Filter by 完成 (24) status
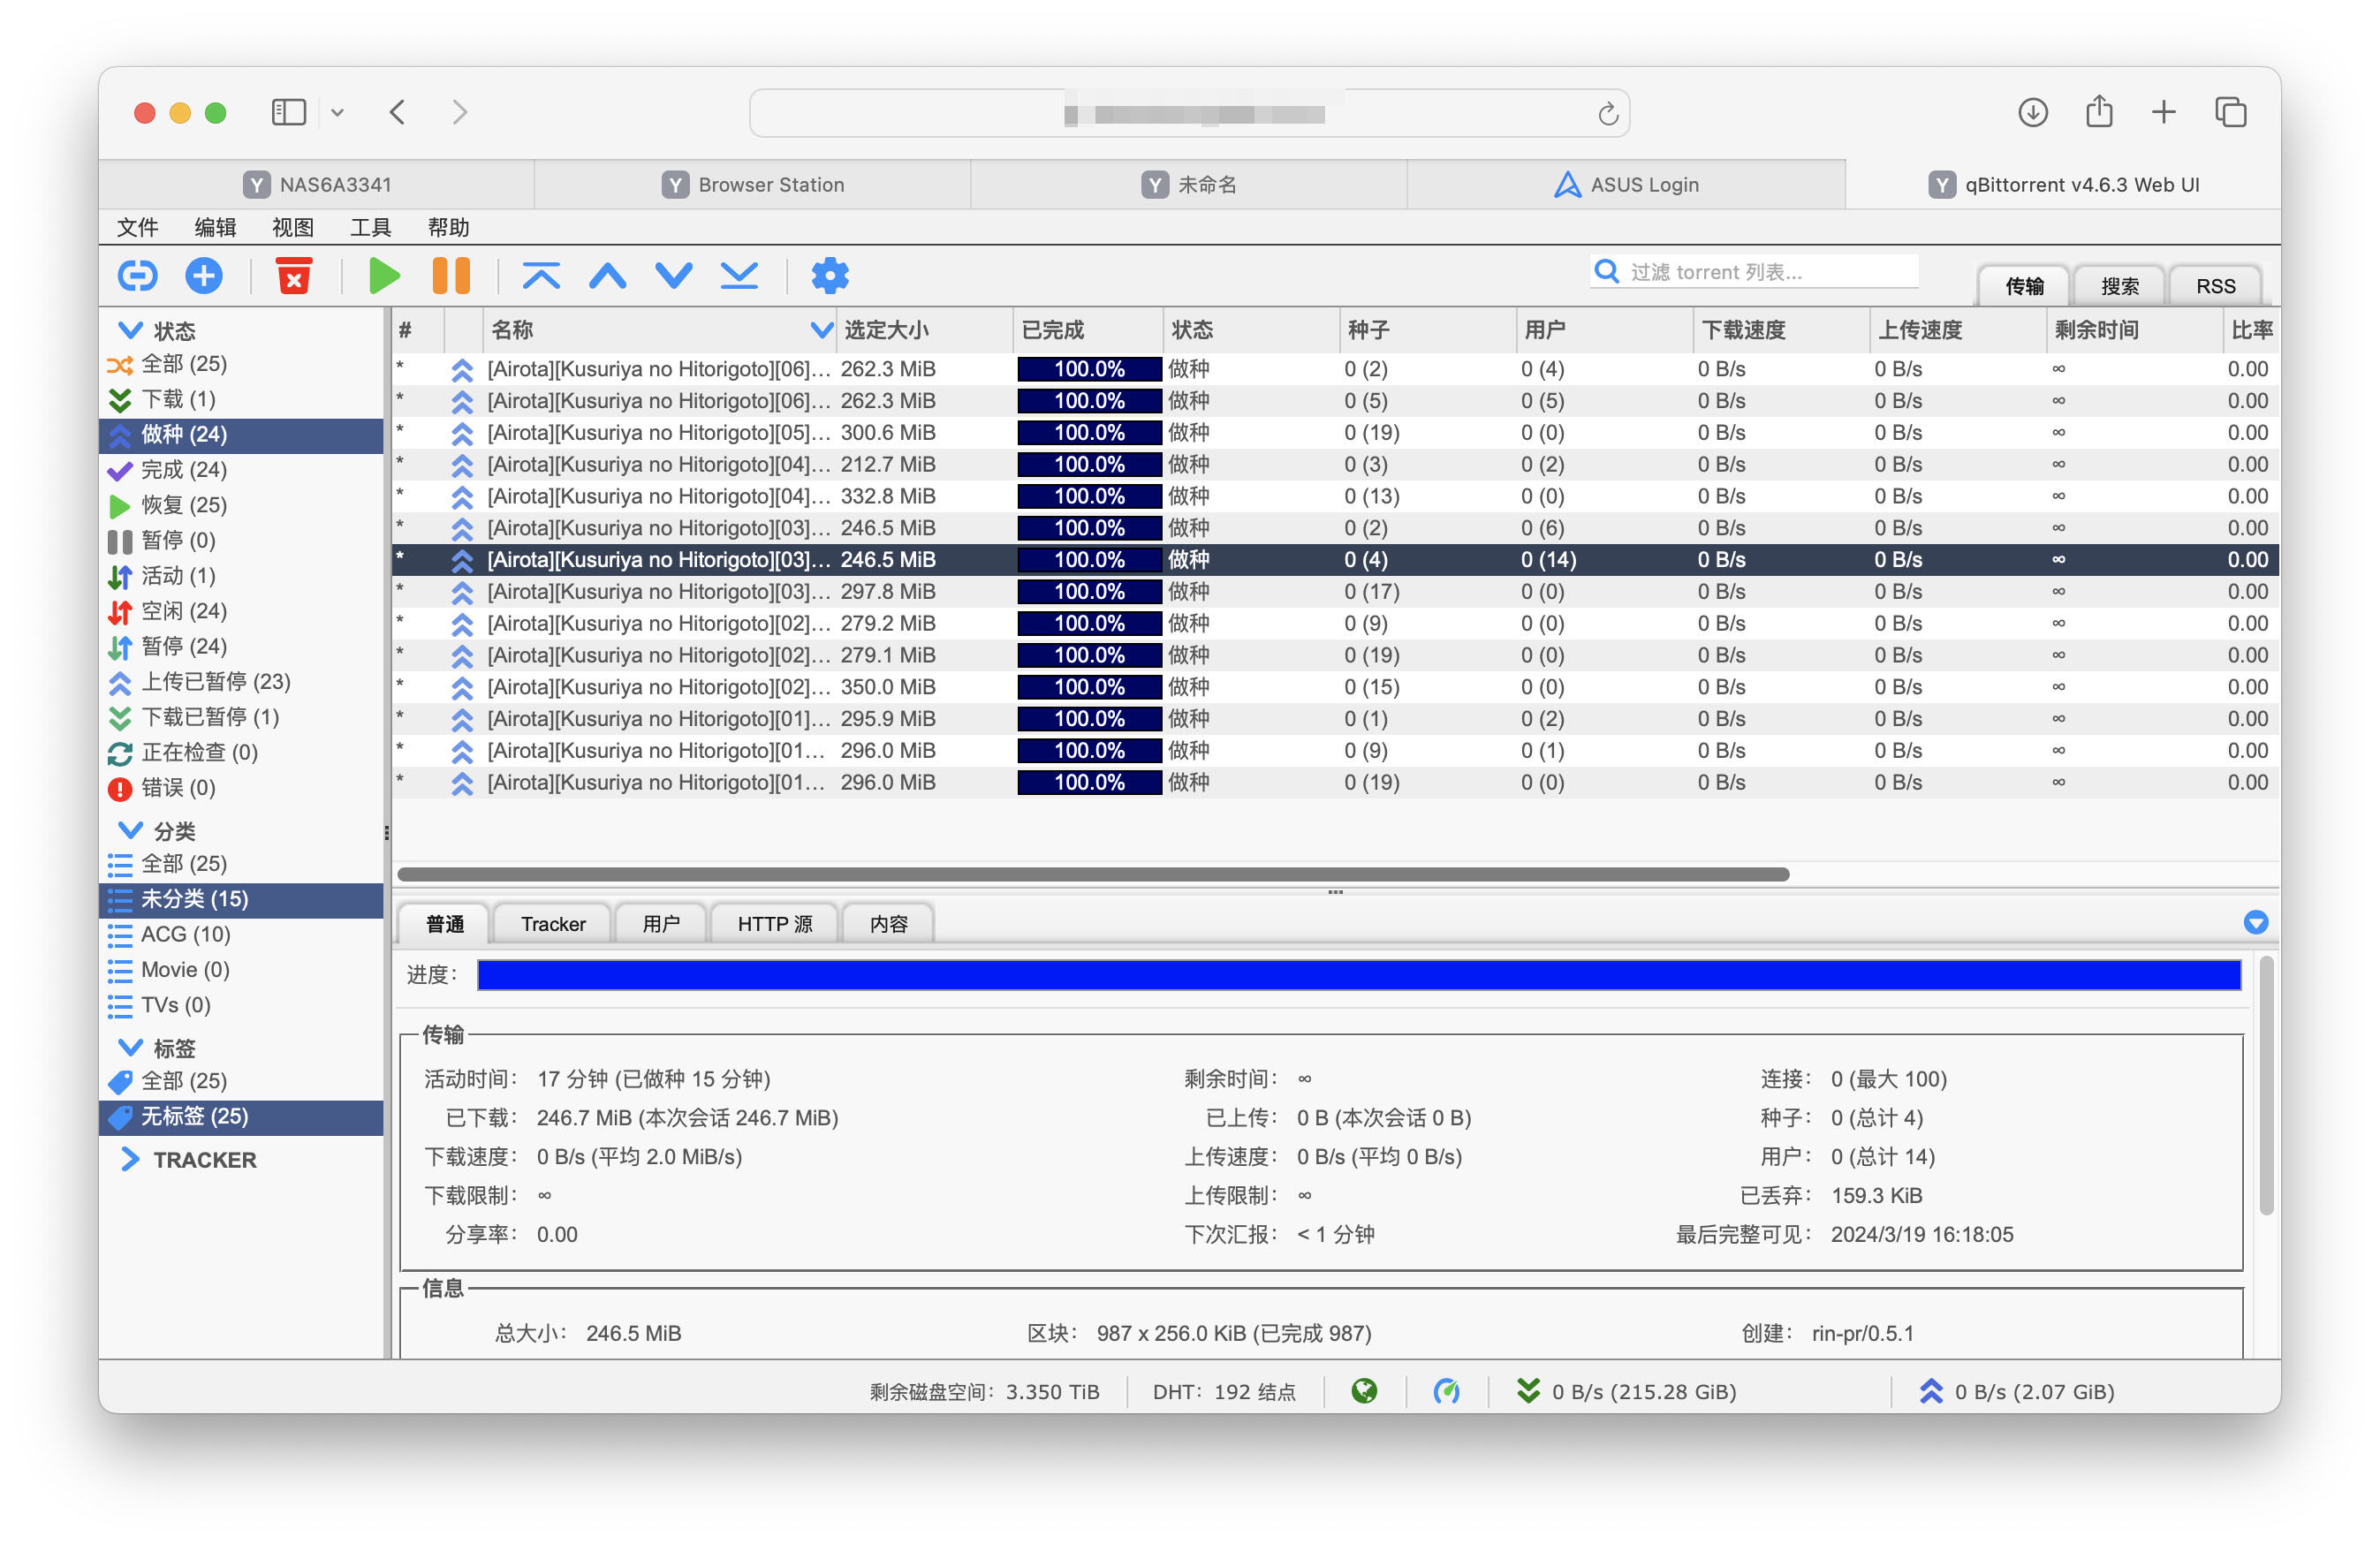Screen dimensions: 2380x1544 point(241,469)
